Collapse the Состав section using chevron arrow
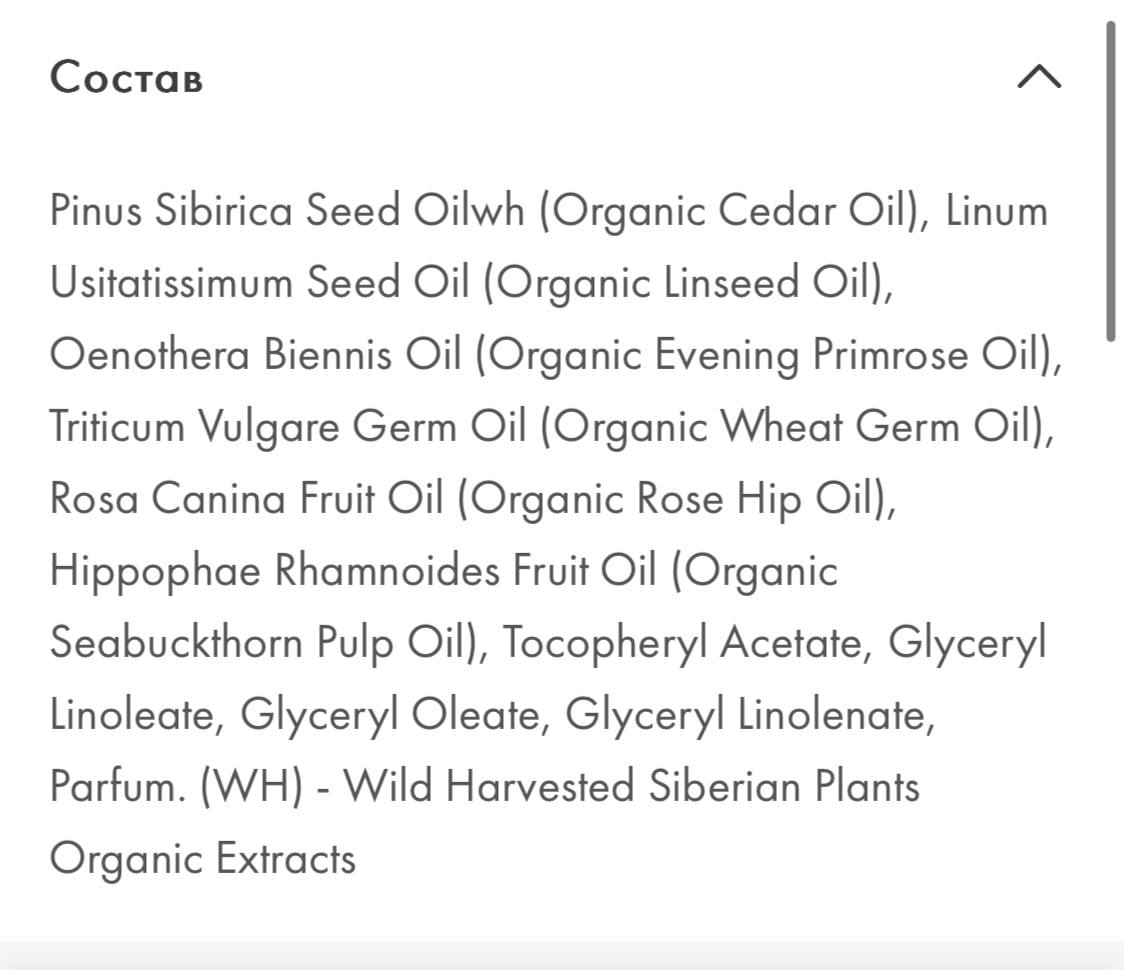The image size is (1124, 970). [1039, 76]
